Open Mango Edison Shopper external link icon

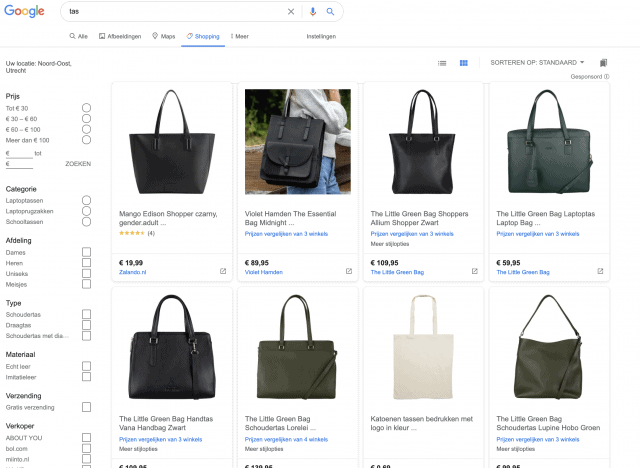click(x=223, y=271)
